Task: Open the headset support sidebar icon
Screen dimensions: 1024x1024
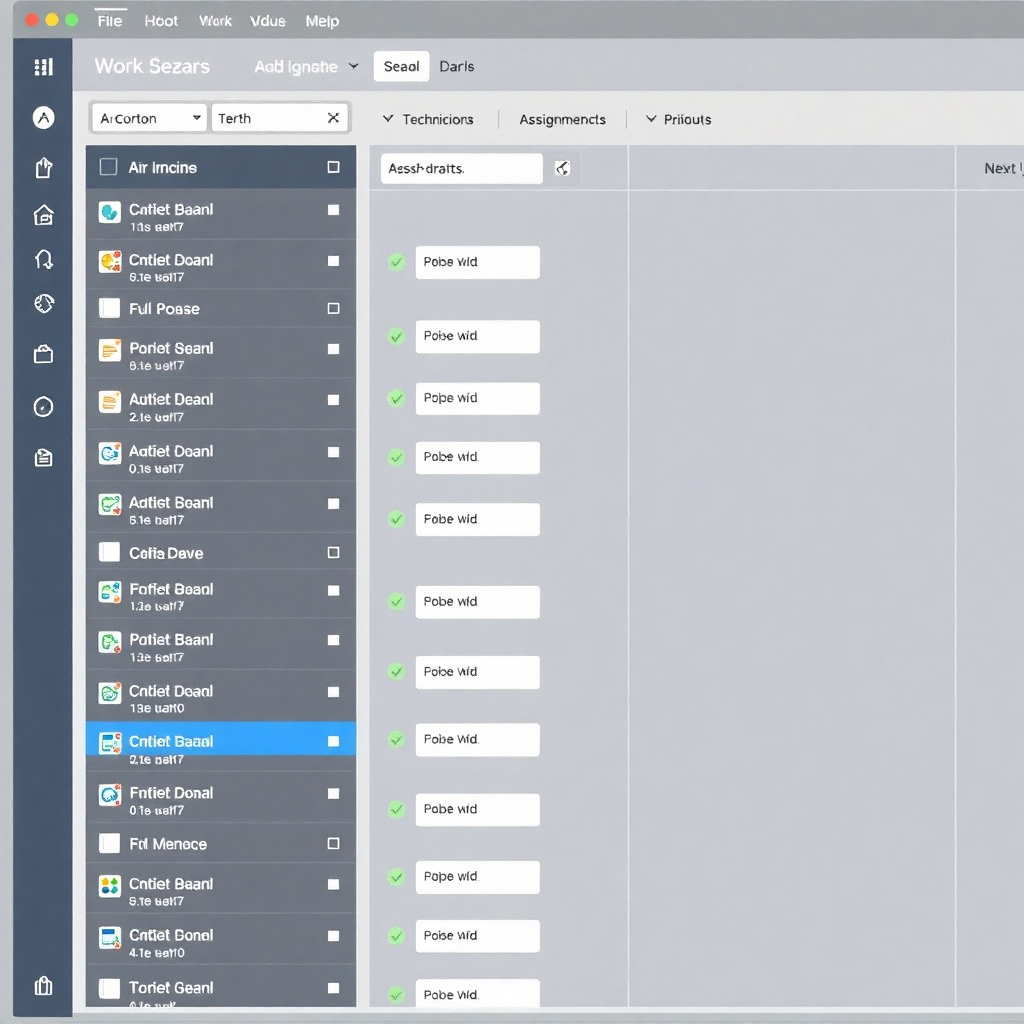Action: coord(43,259)
